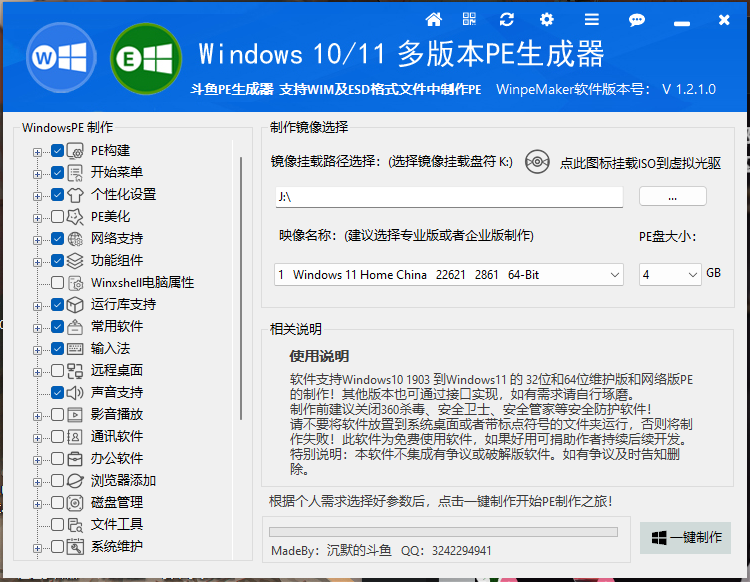Expand the 个性化设置 tree node

(37, 196)
